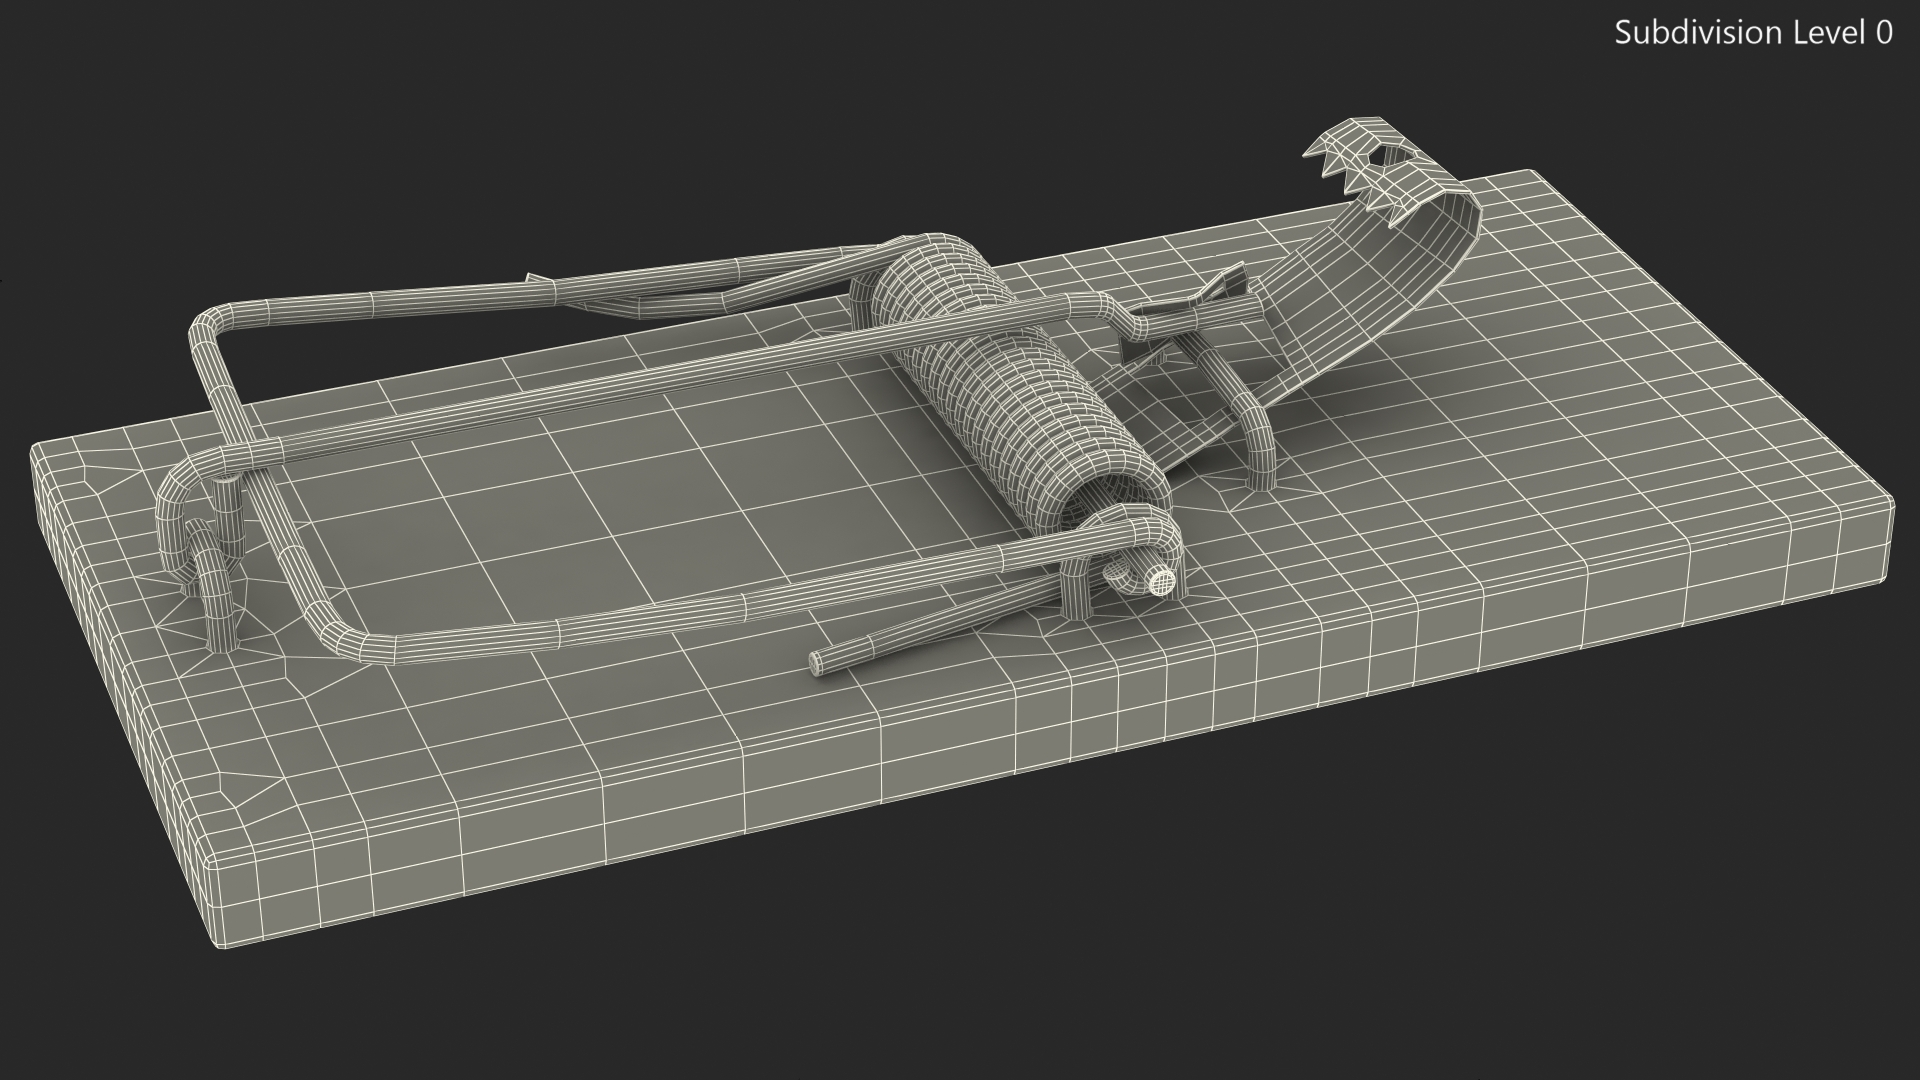Click the back long wire of hammer bar

click(450, 293)
